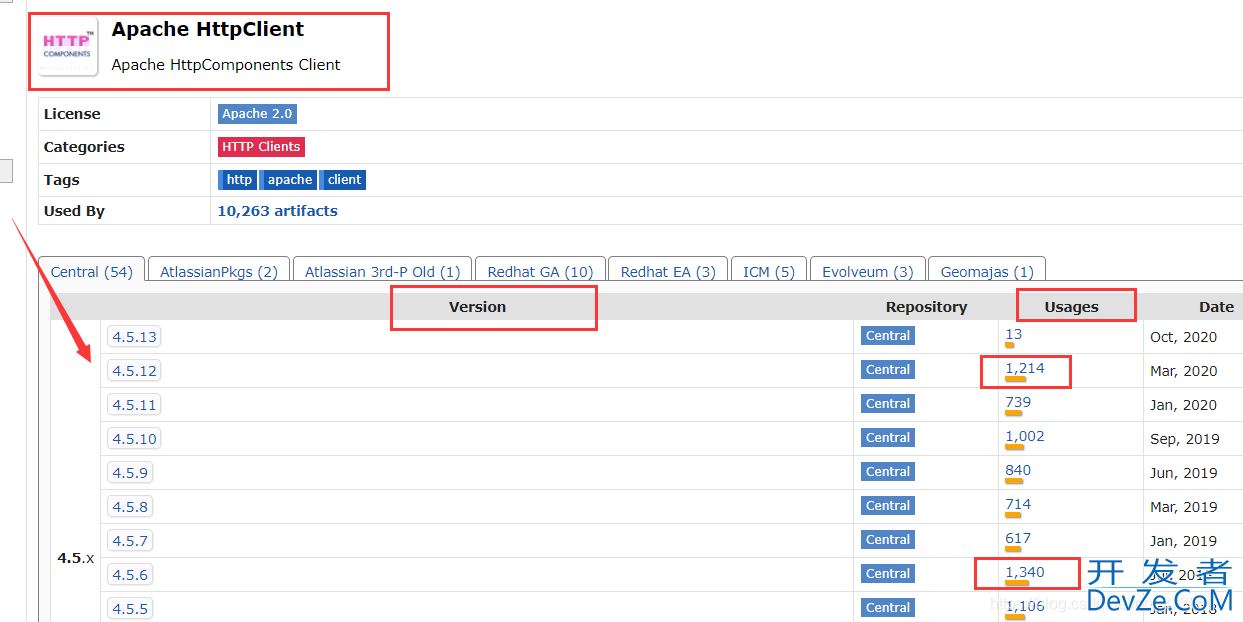Click Central badge in 4.5.8 row
The height and width of the screenshot is (622, 1243).
pos(888,506)
